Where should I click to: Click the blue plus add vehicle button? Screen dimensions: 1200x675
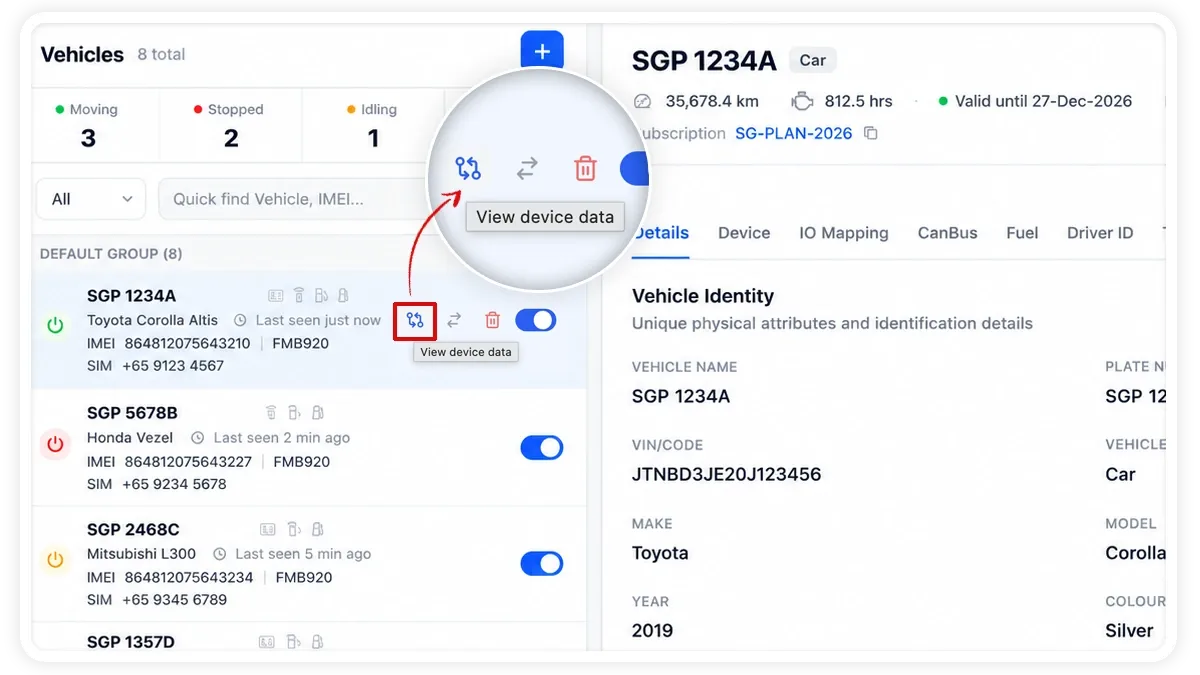click(x=542, y=51)
